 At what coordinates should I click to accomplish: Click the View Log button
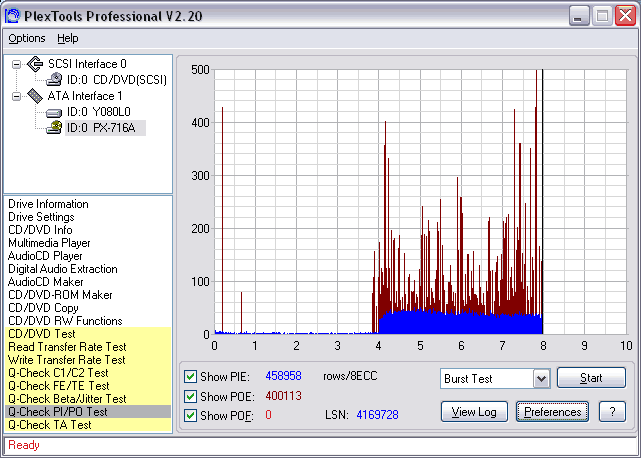474,412
